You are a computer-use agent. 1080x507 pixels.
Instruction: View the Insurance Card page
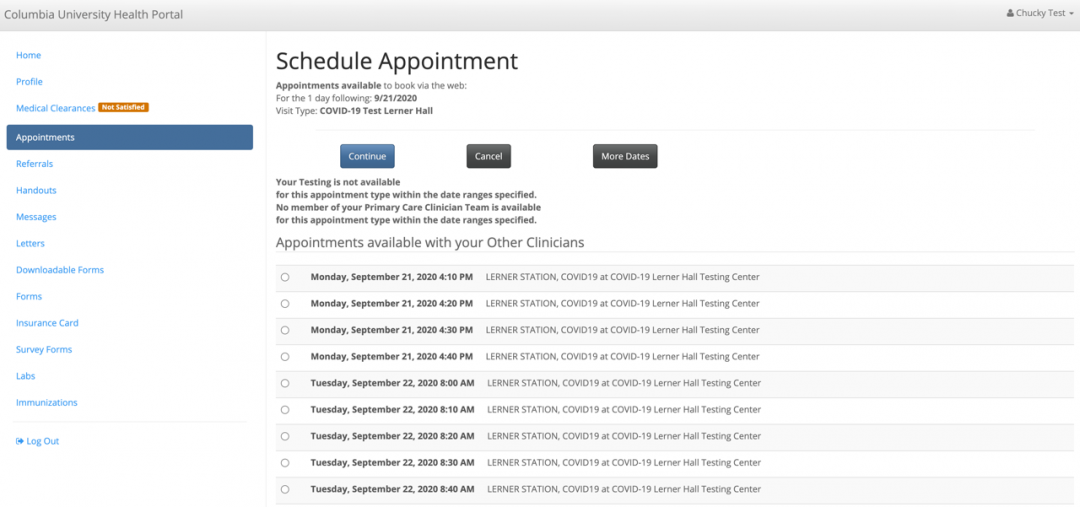(x=47, y=323)
